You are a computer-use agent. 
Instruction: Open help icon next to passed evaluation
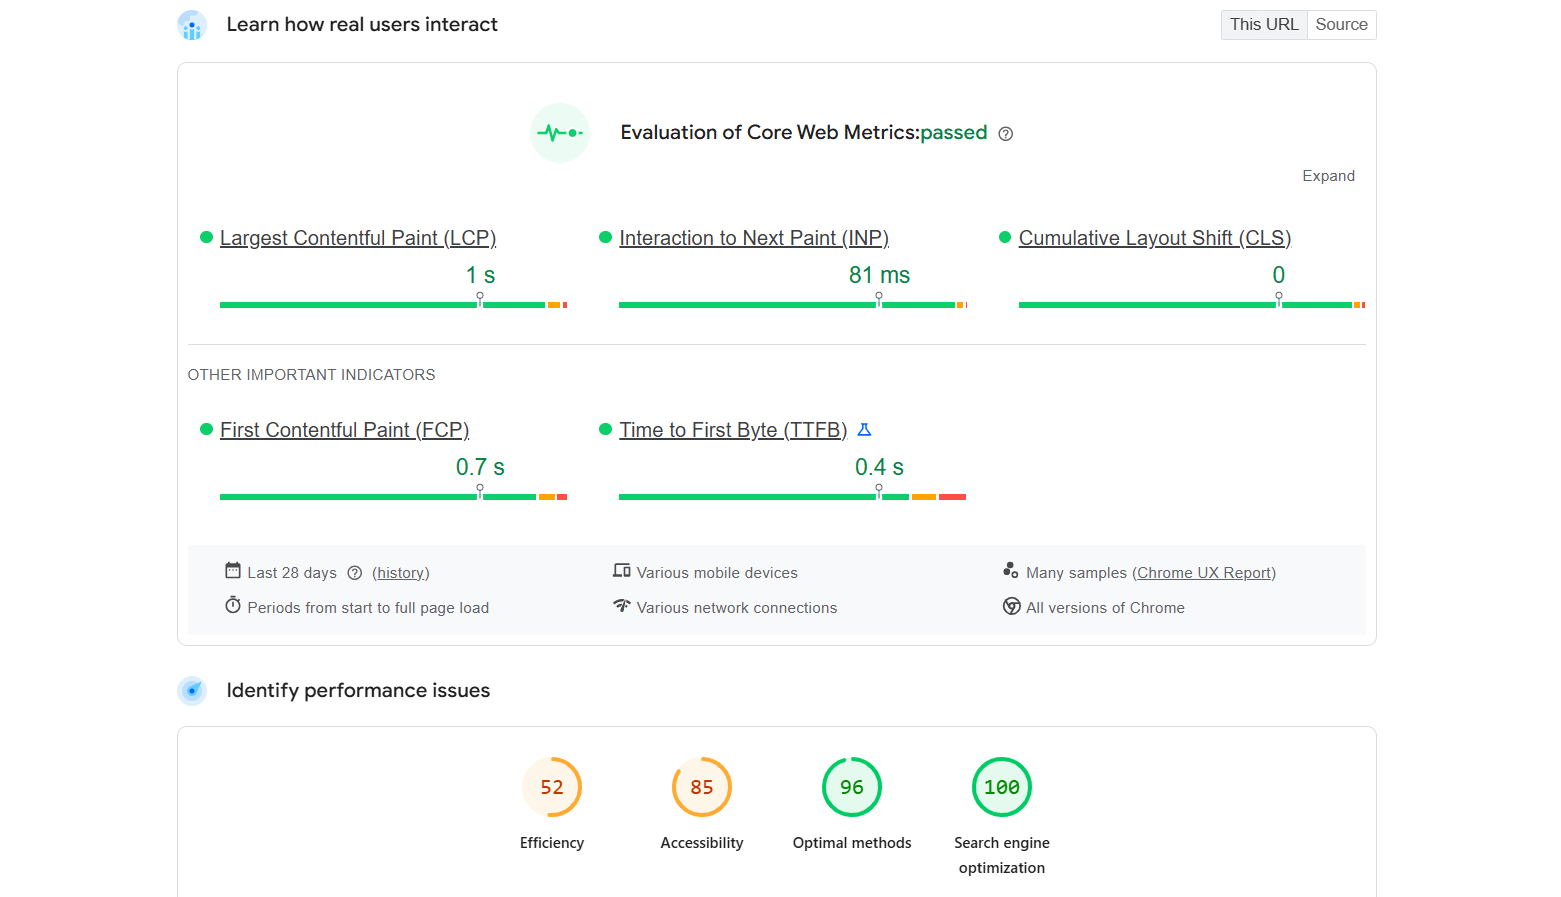[x=1006, y=134]
